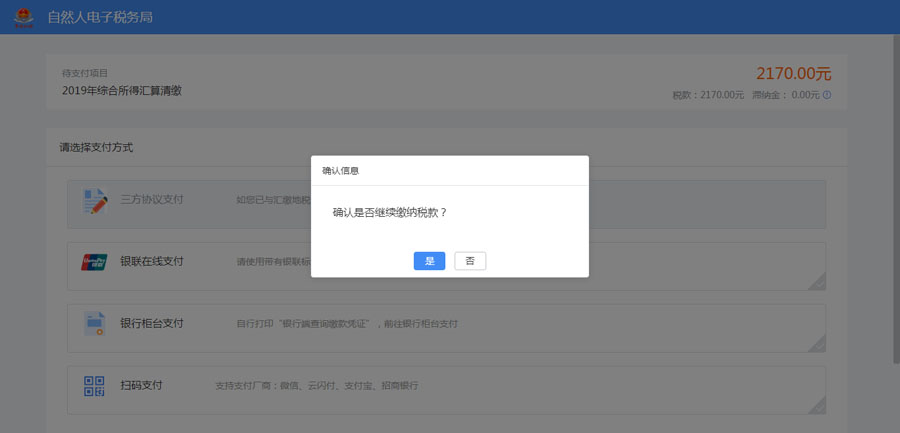Click corner mark on 扫码支付 row
900x433 pixels.
(817, 406)
